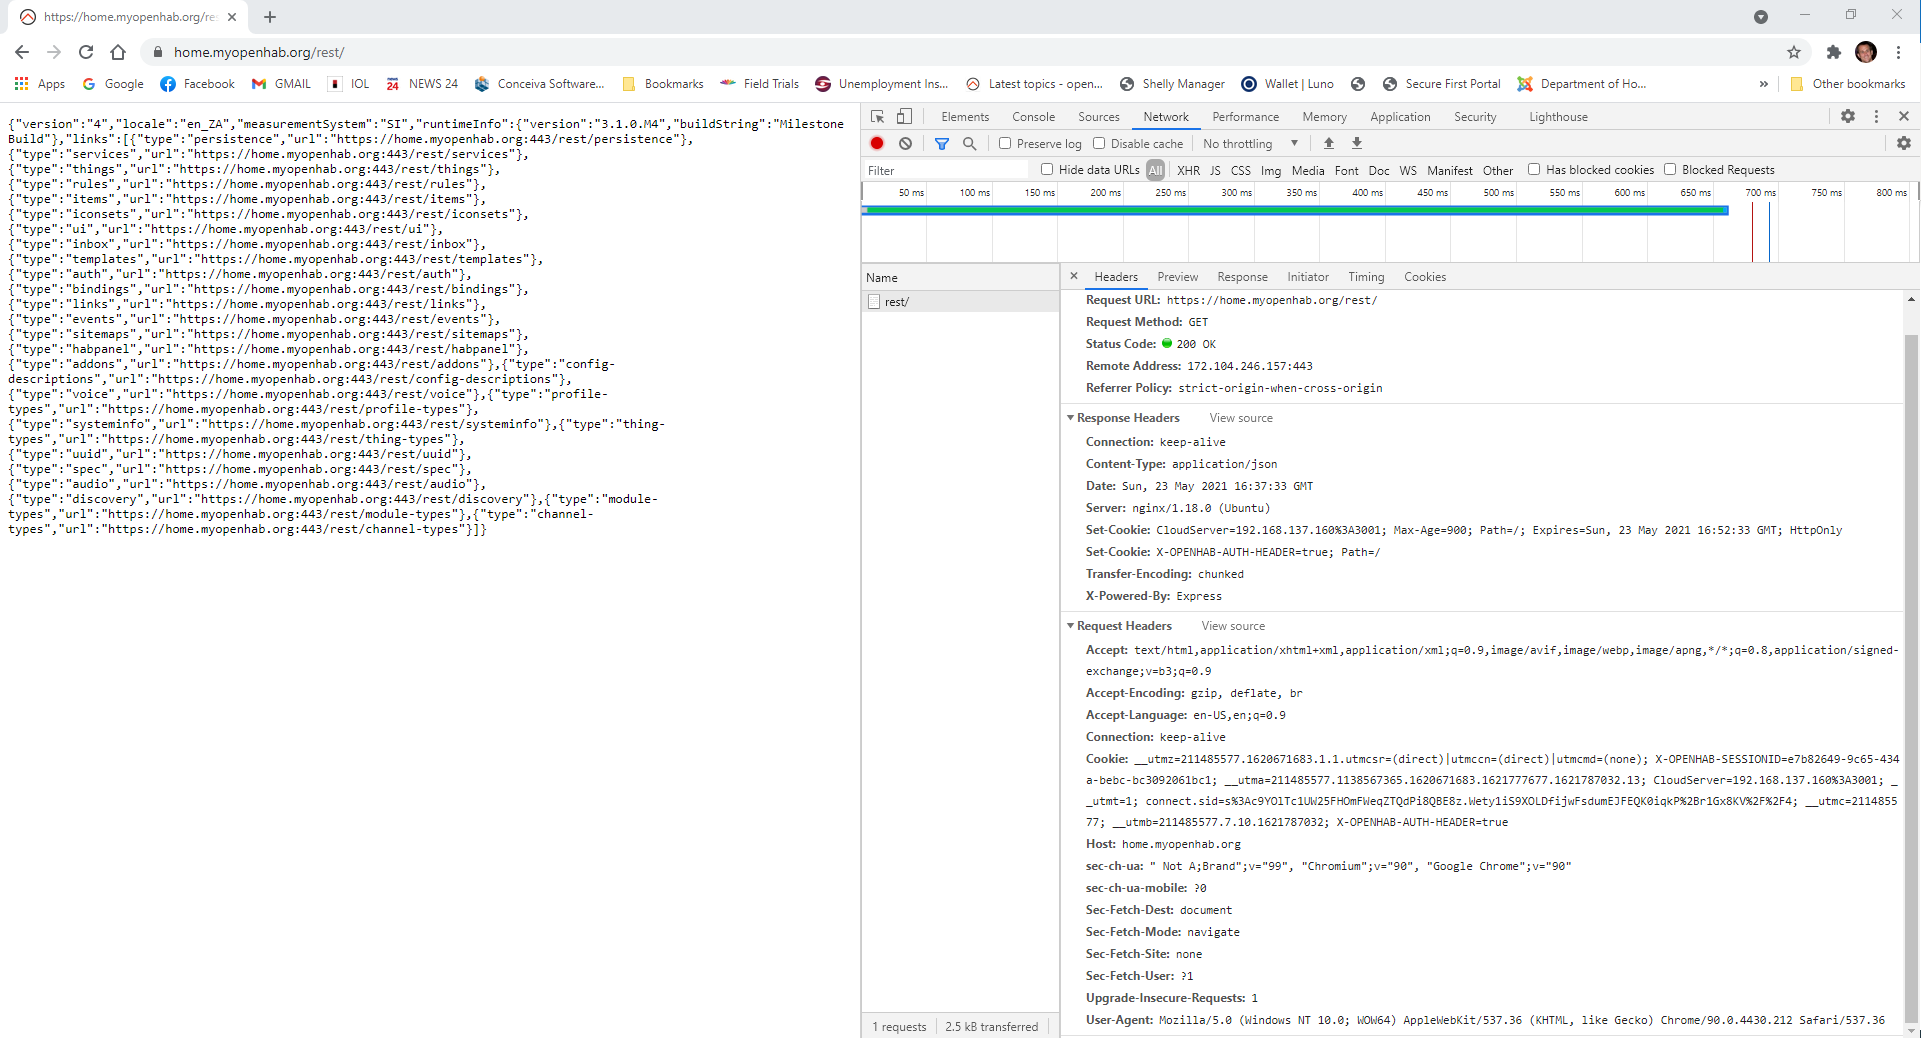This screenshot has height=1038, width=1921.
Task: Switch to the Console panel
Action: point(1034,116)
